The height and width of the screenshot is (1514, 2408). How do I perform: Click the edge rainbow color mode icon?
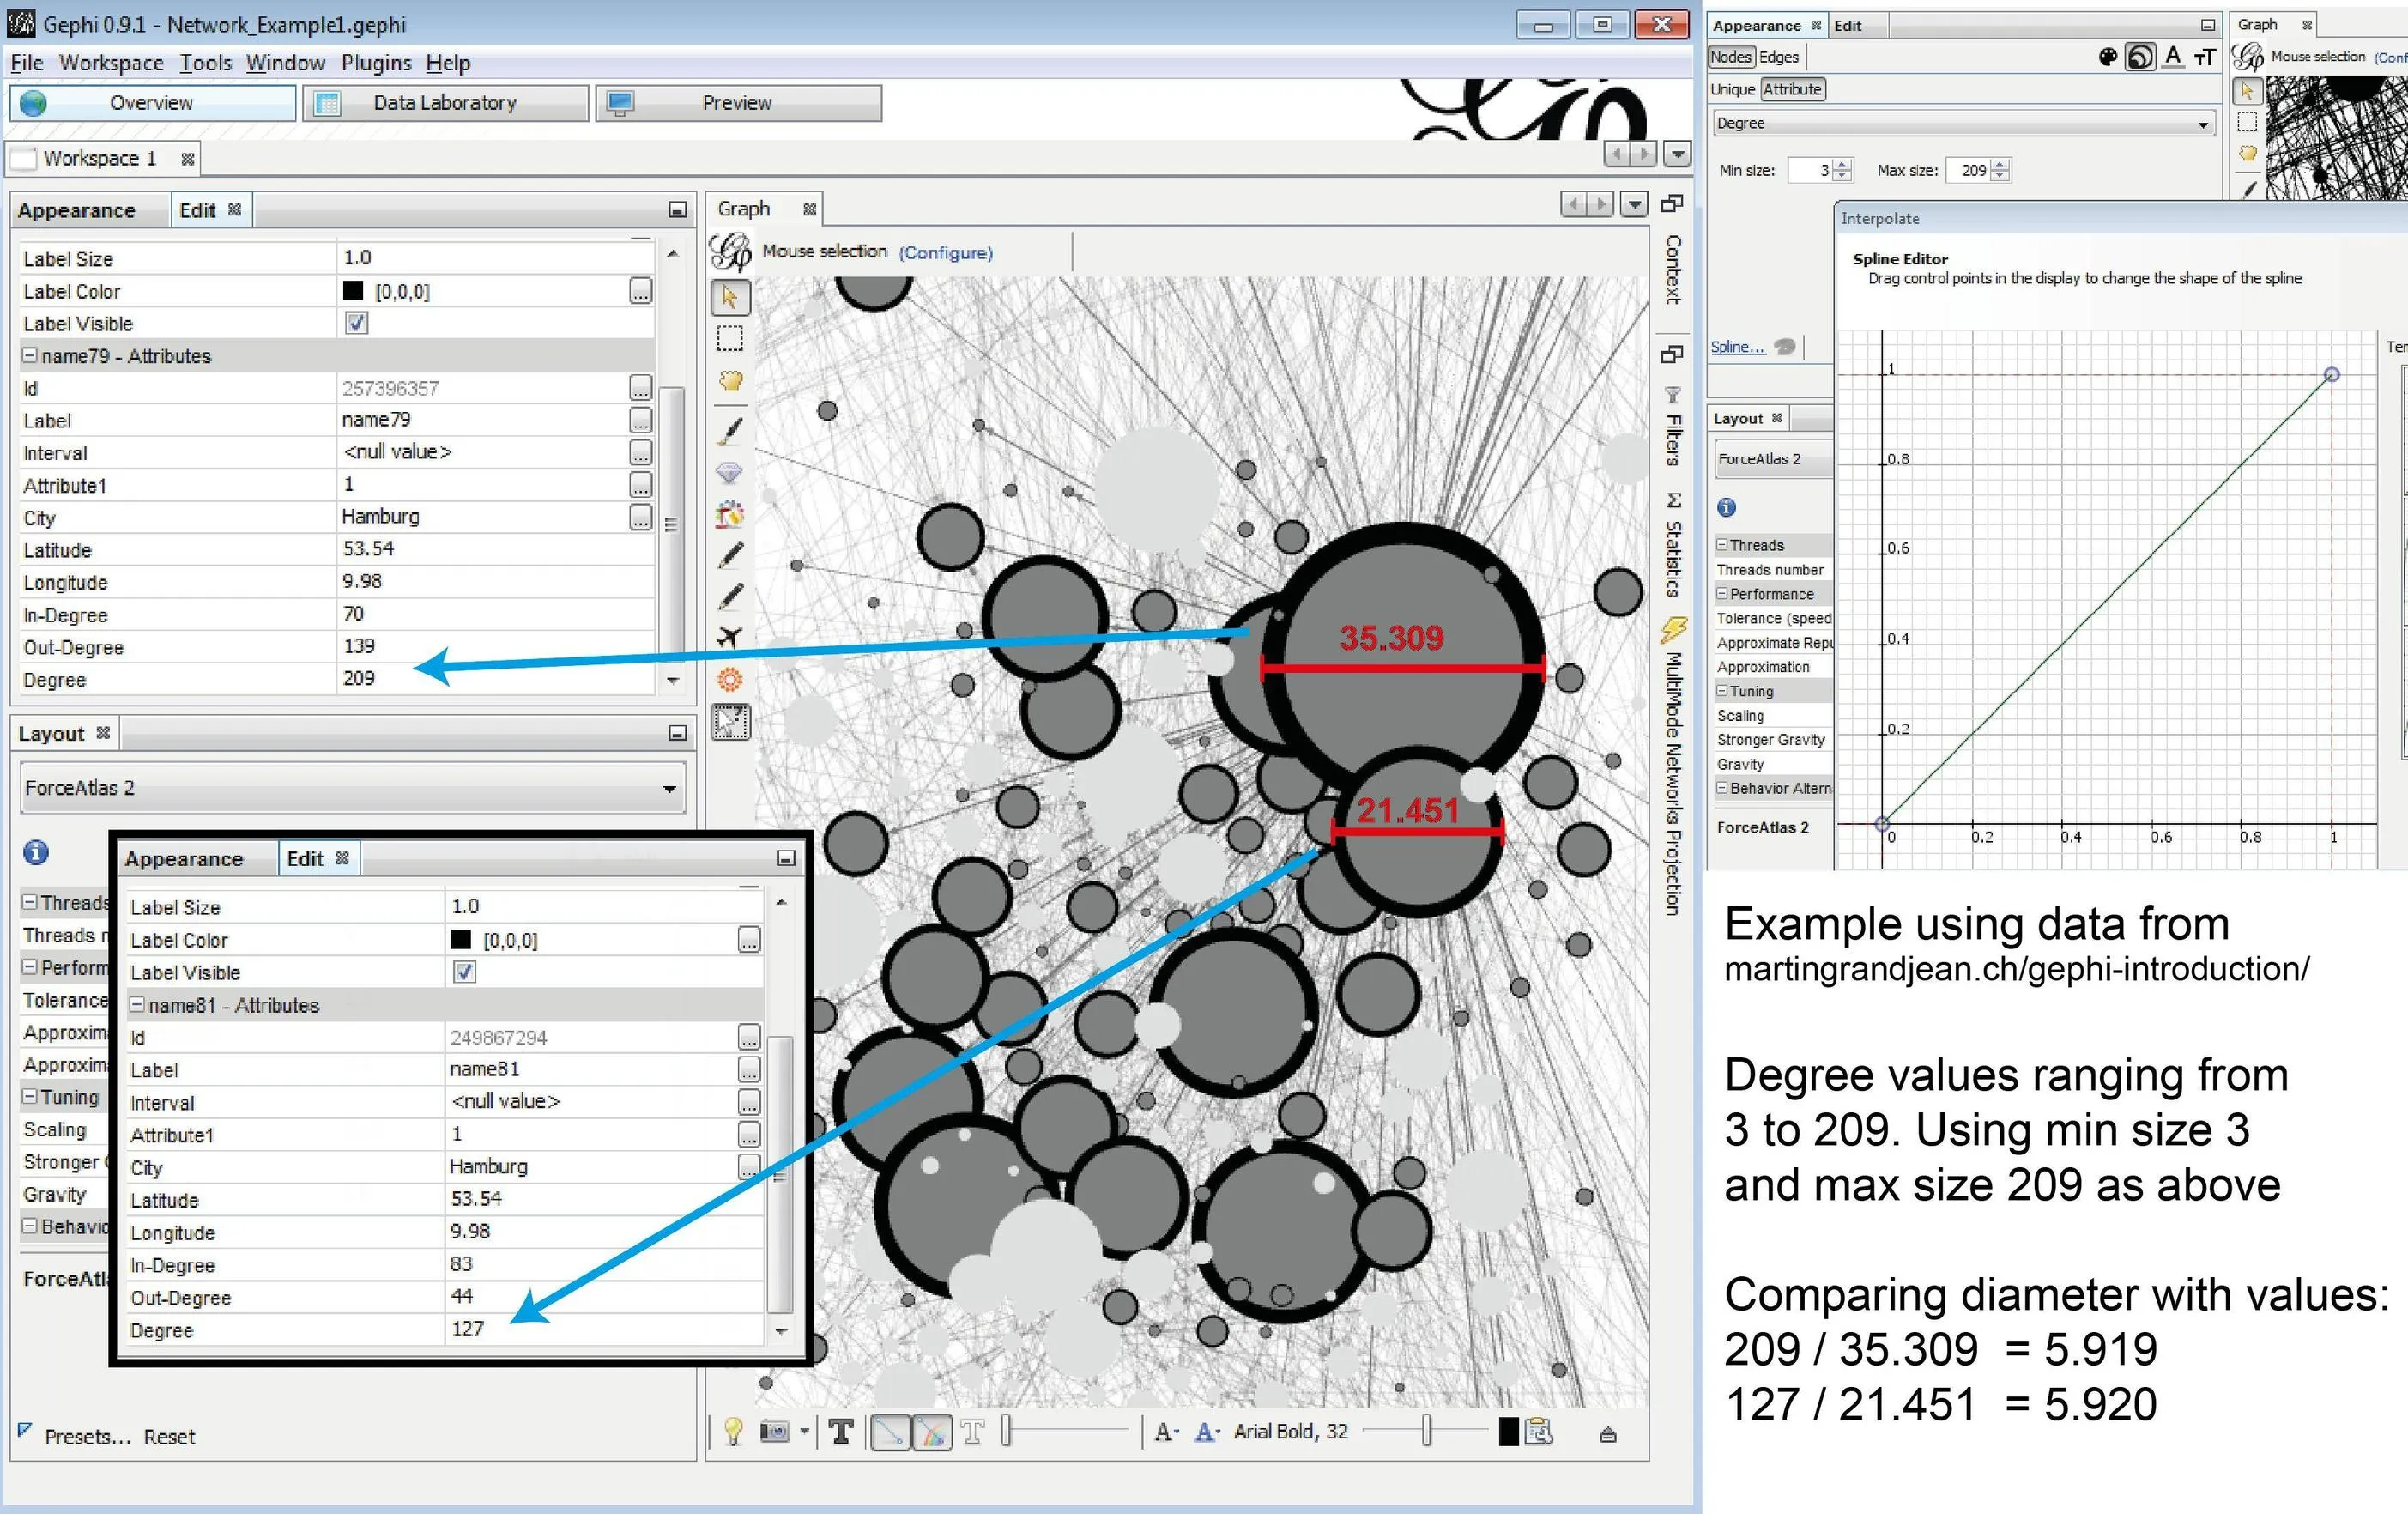click(x=931, y=1432)
